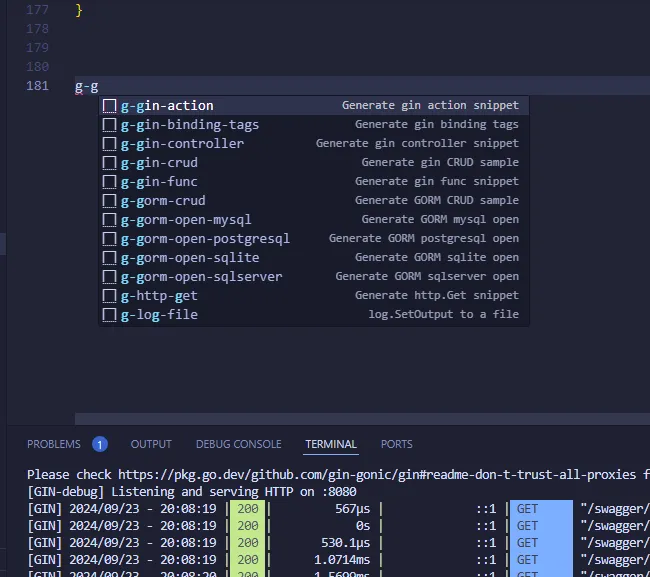
Task: Place cursor on editor line 181
Action: [300, 86]
